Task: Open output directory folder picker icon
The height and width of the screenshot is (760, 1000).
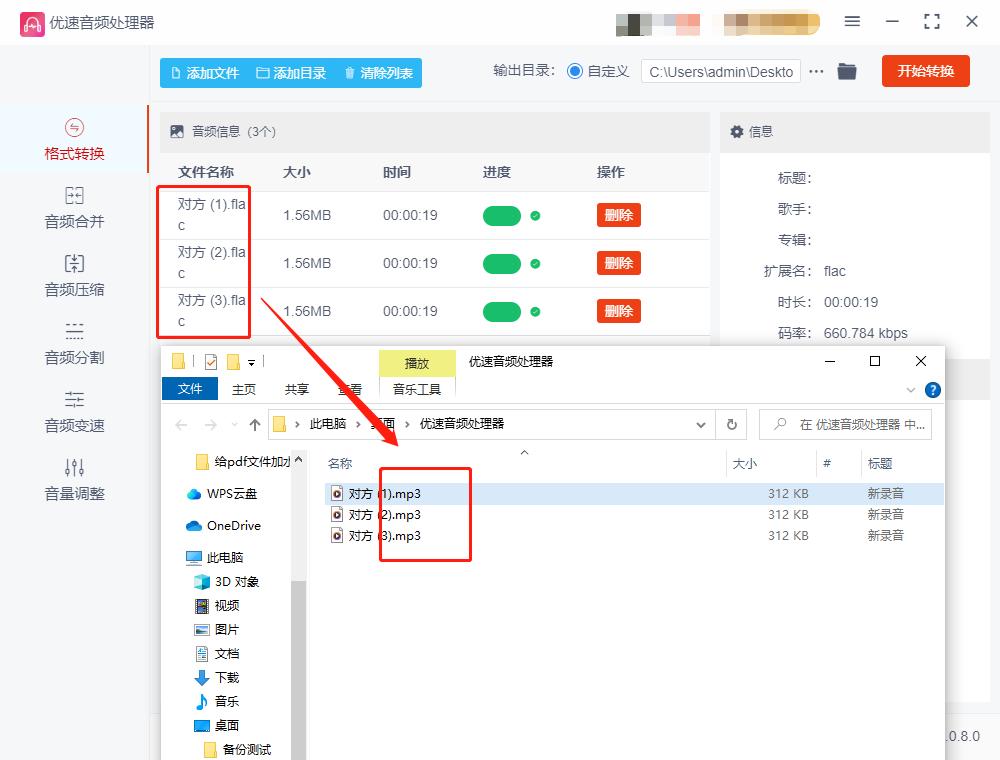Action: 847,71
